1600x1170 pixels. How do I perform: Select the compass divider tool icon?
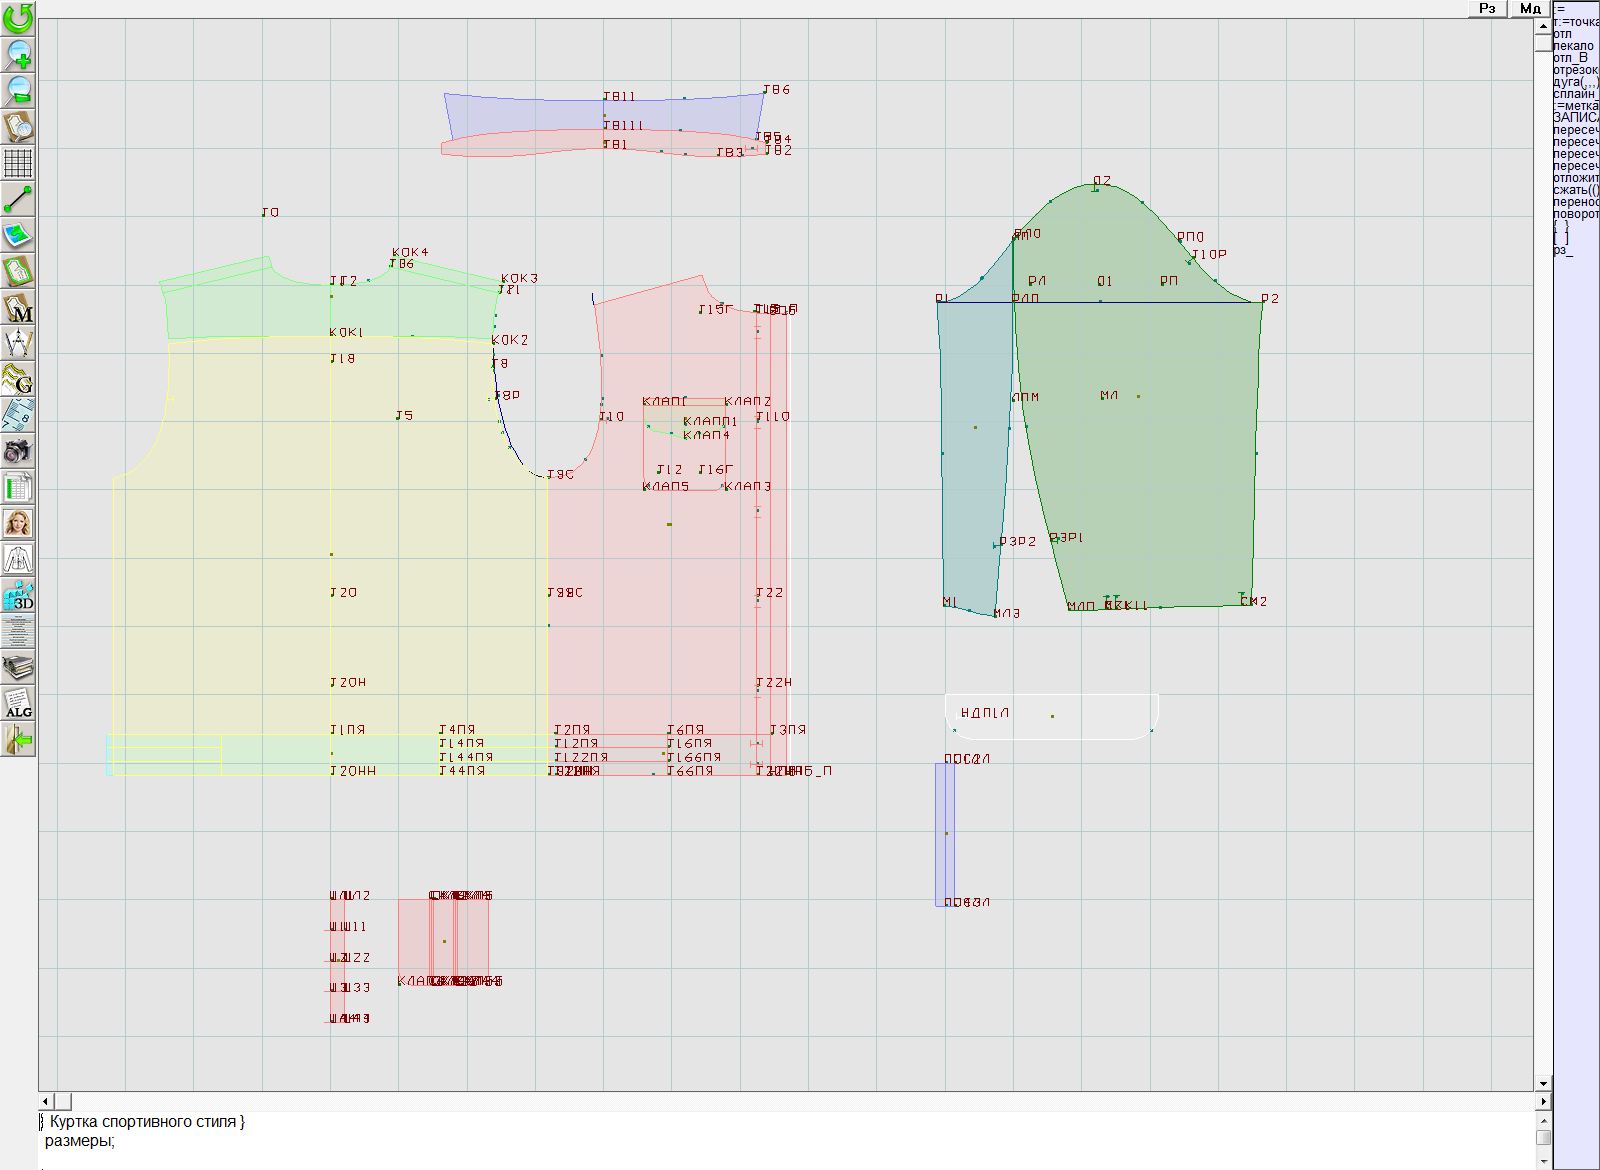pos(18,343)
